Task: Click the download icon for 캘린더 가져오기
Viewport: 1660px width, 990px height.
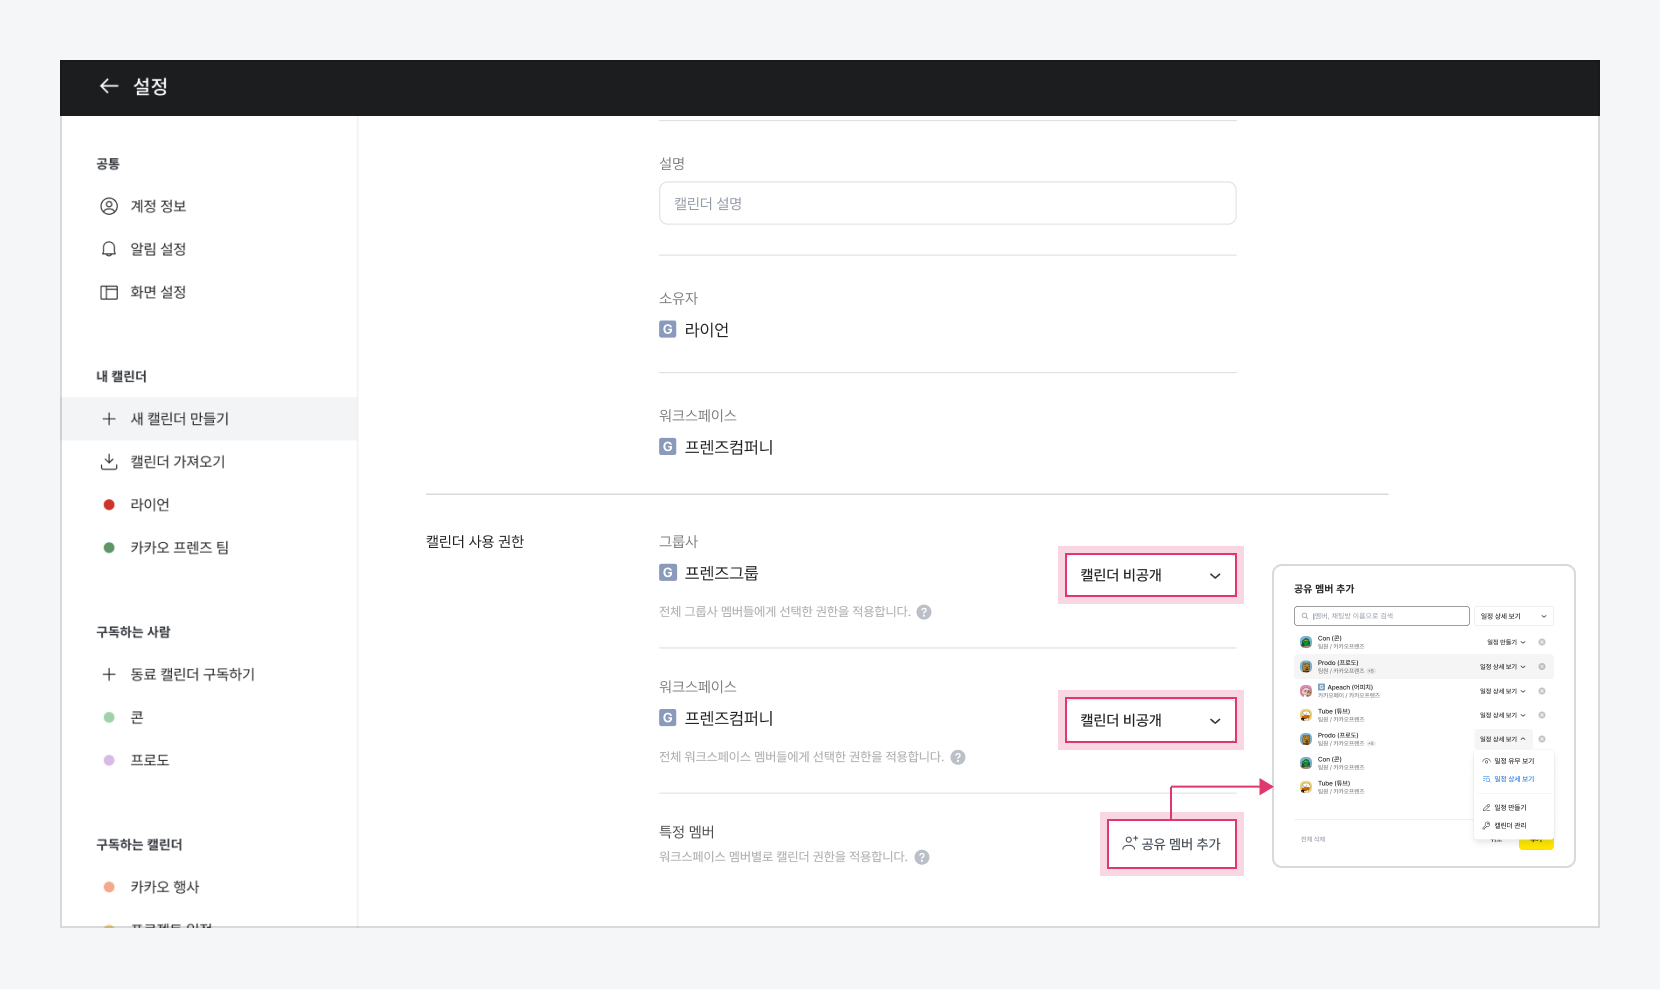Action: [109, 462]
